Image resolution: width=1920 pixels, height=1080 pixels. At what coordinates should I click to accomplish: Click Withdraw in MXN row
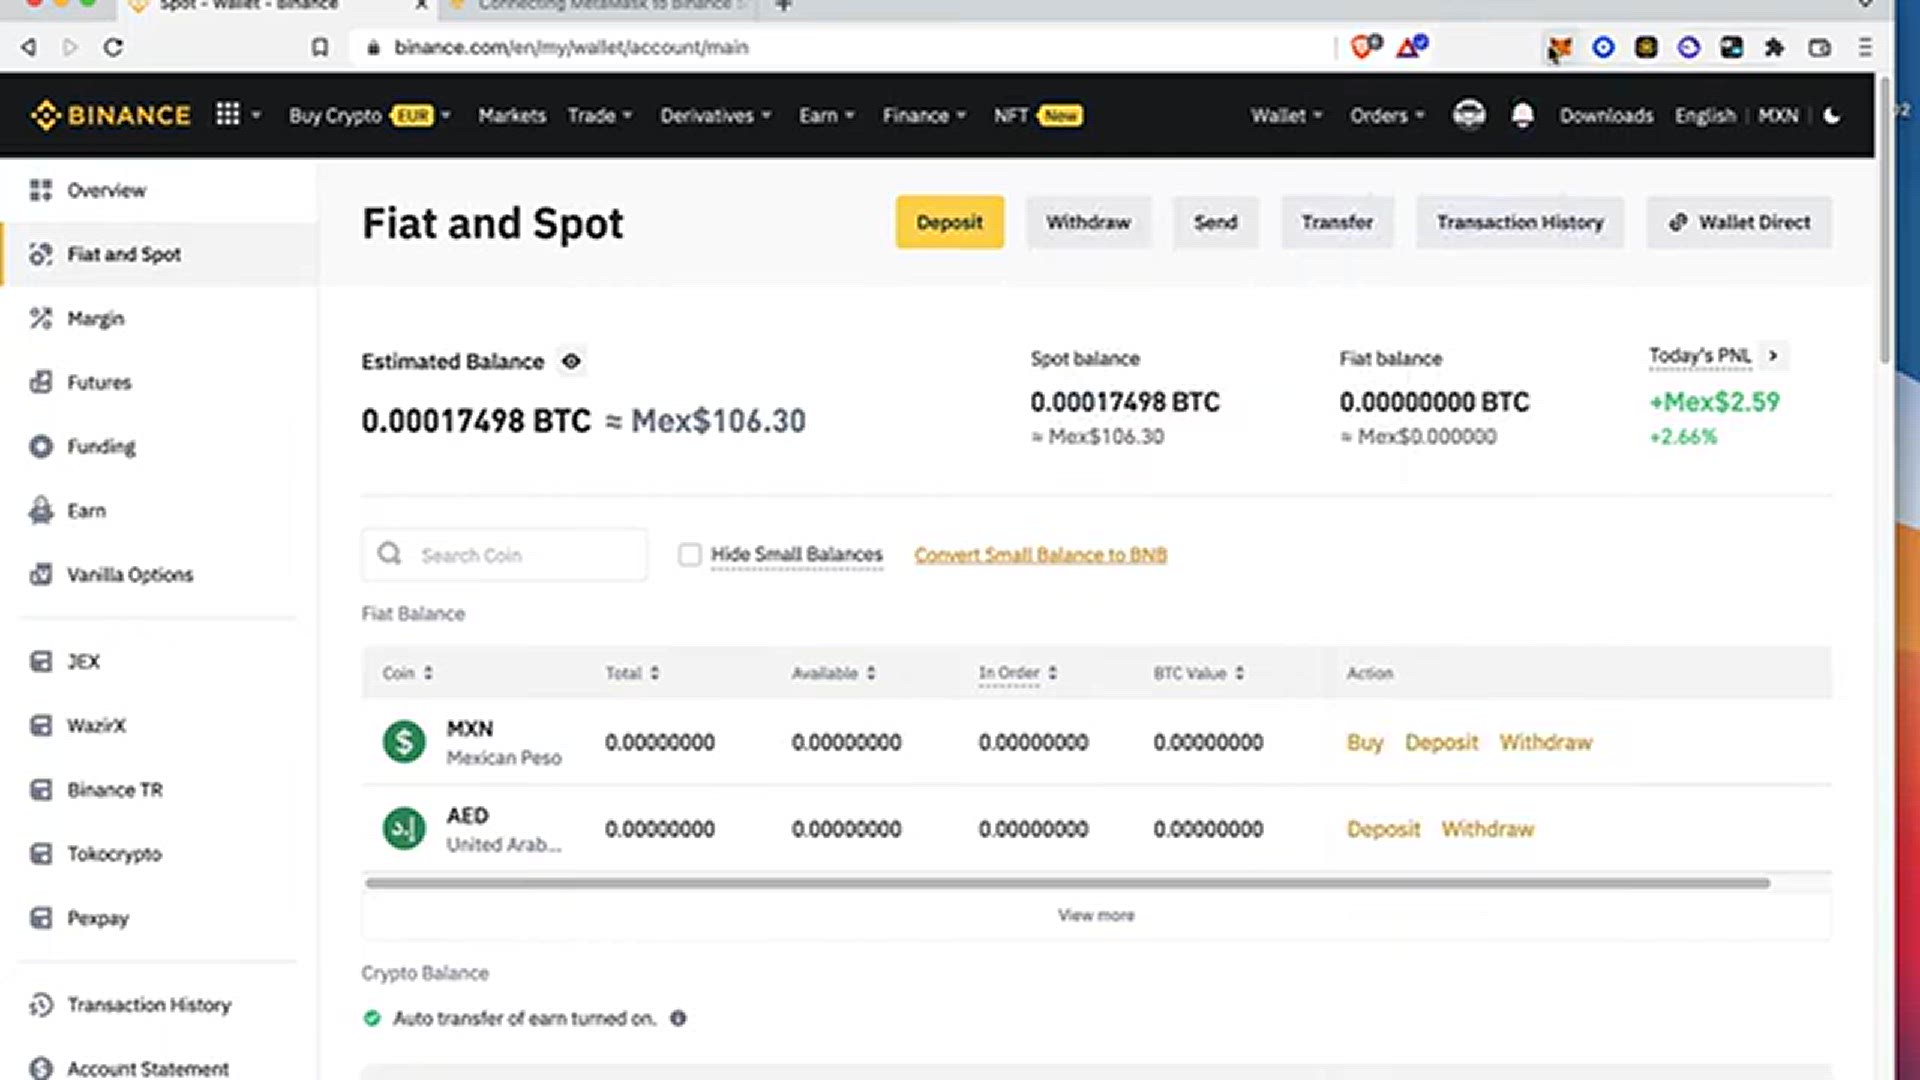[1545, 742]
